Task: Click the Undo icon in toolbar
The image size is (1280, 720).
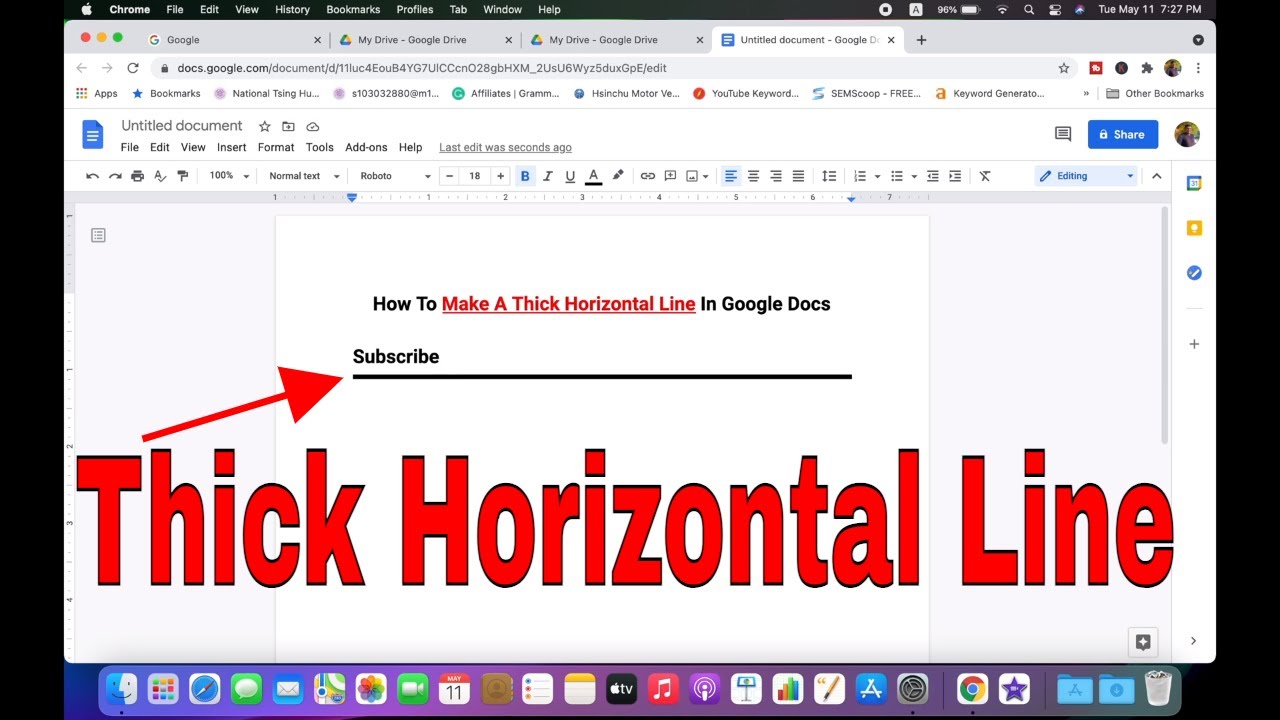Action: pos(92,176)
